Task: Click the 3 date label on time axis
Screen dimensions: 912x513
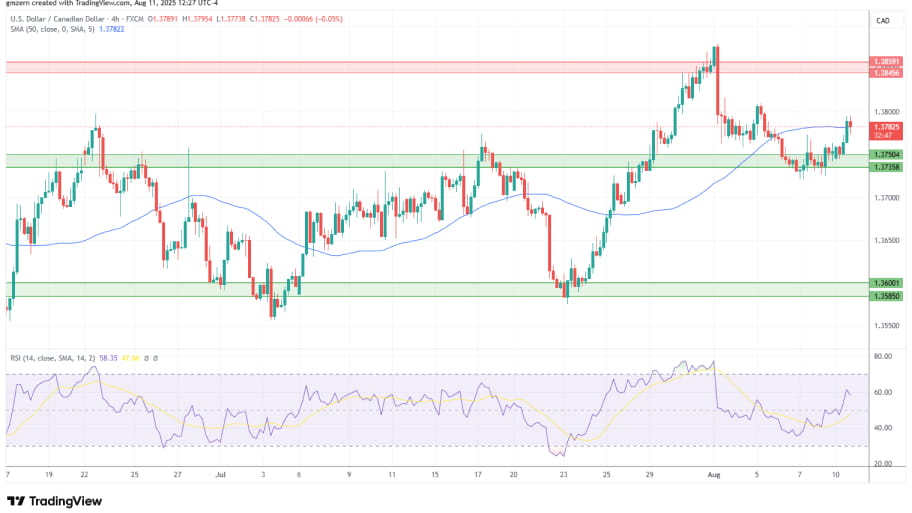Action: click(263, 475)
